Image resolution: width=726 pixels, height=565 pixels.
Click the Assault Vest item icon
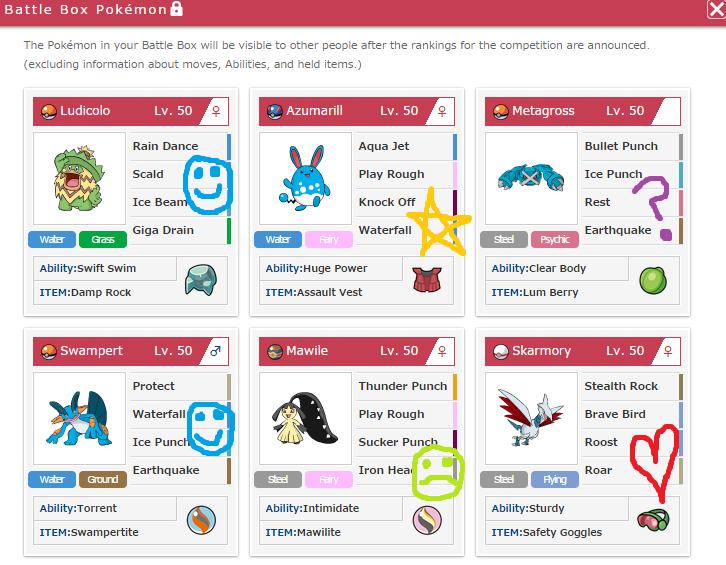point(427,280)
